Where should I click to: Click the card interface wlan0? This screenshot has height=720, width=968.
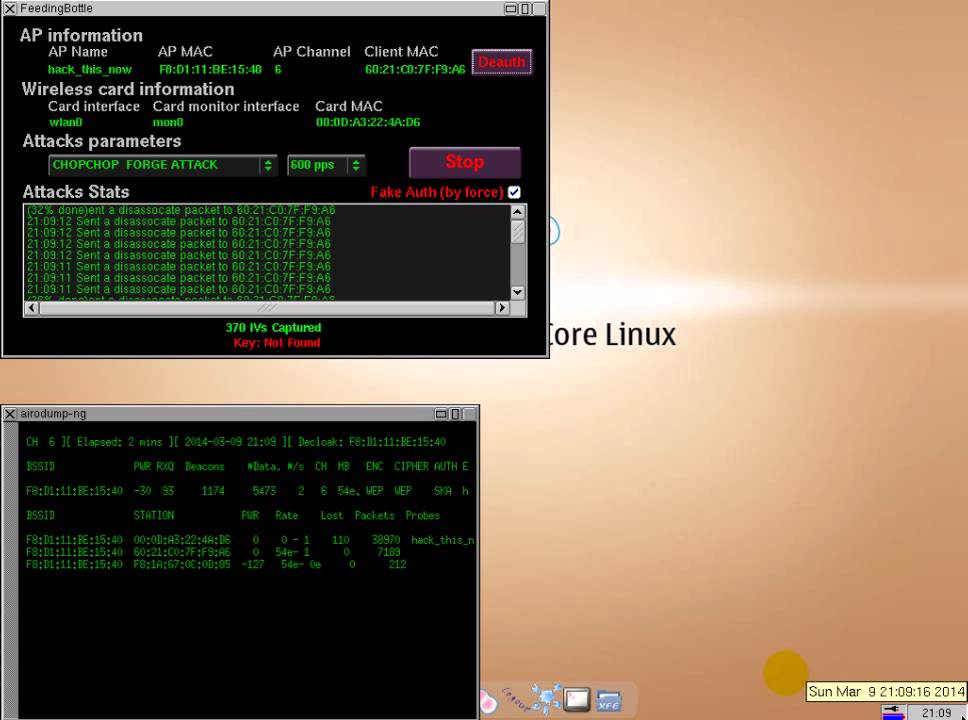click(x=65, y=122)
